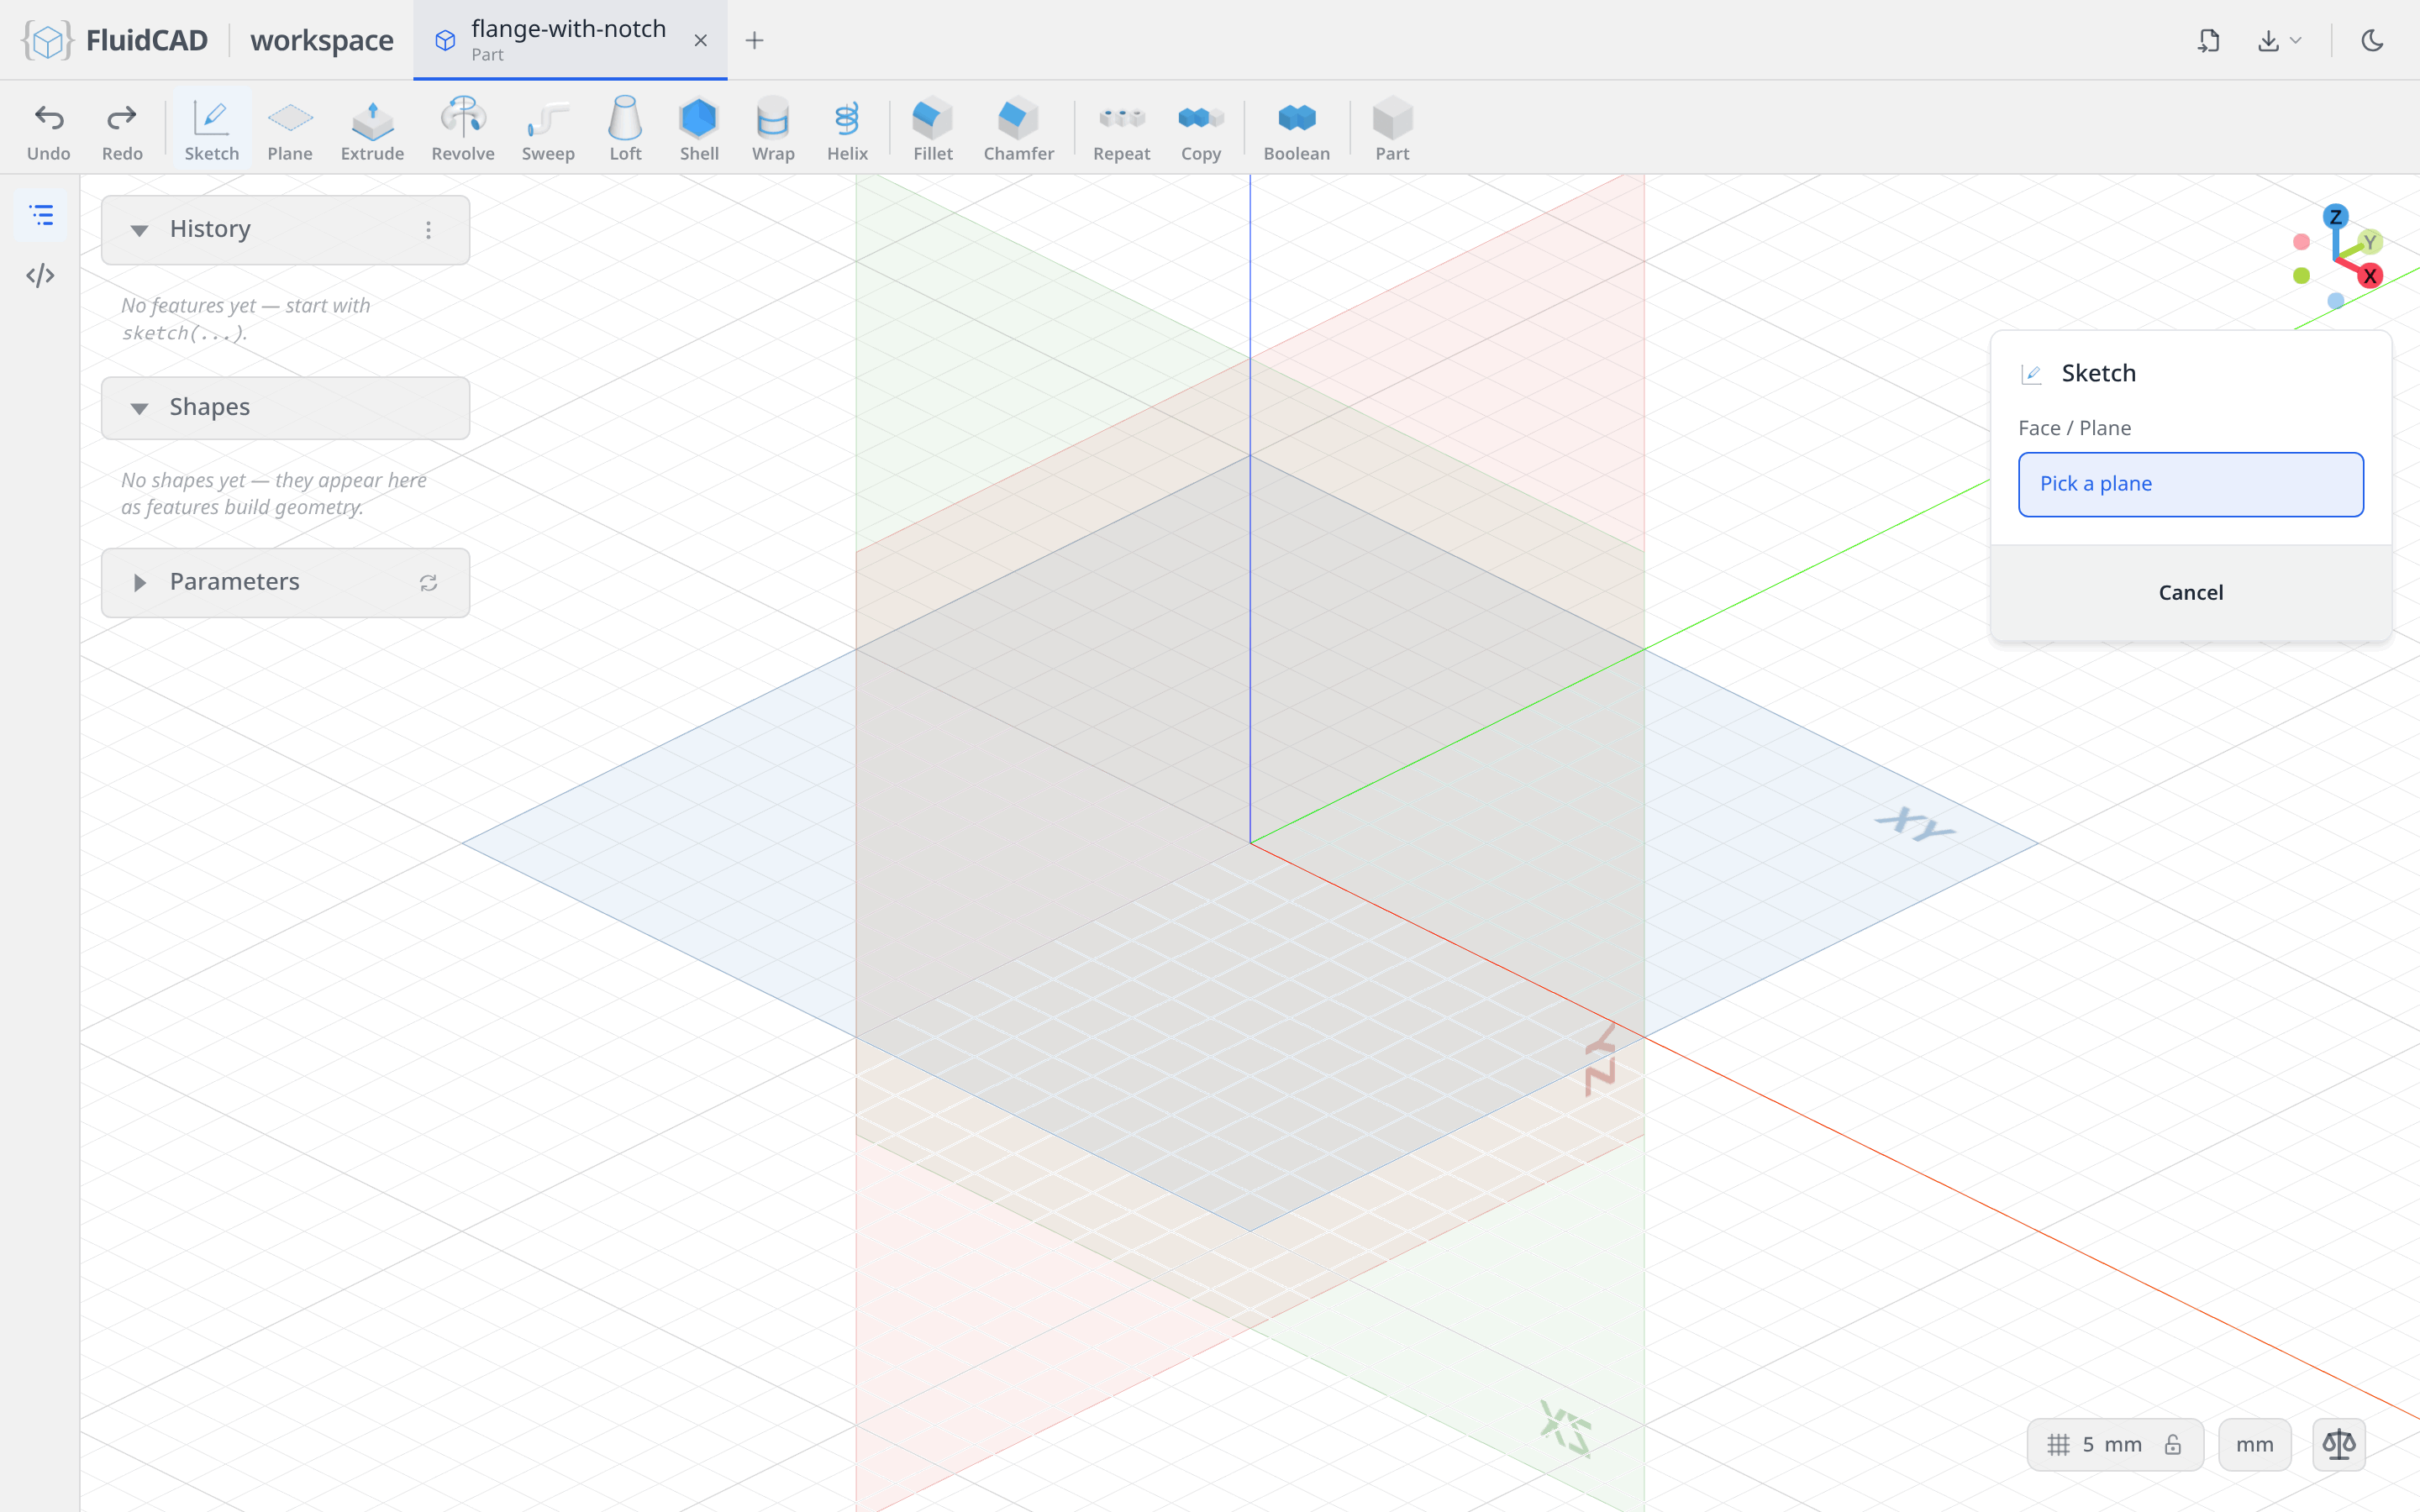Open the Loft tool
Image resolution: width=2420 pixels, height=1512 pixels.
point(625,129)
